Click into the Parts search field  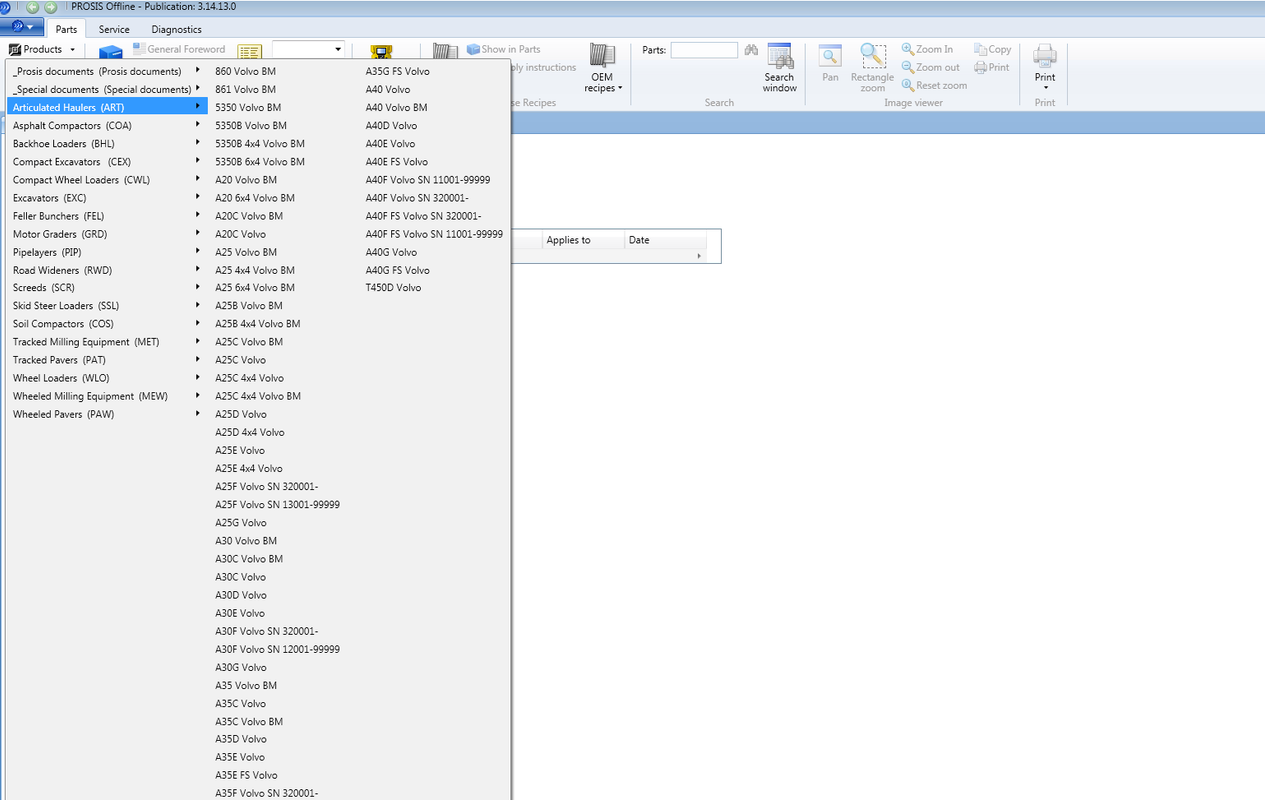click(704, 50)
